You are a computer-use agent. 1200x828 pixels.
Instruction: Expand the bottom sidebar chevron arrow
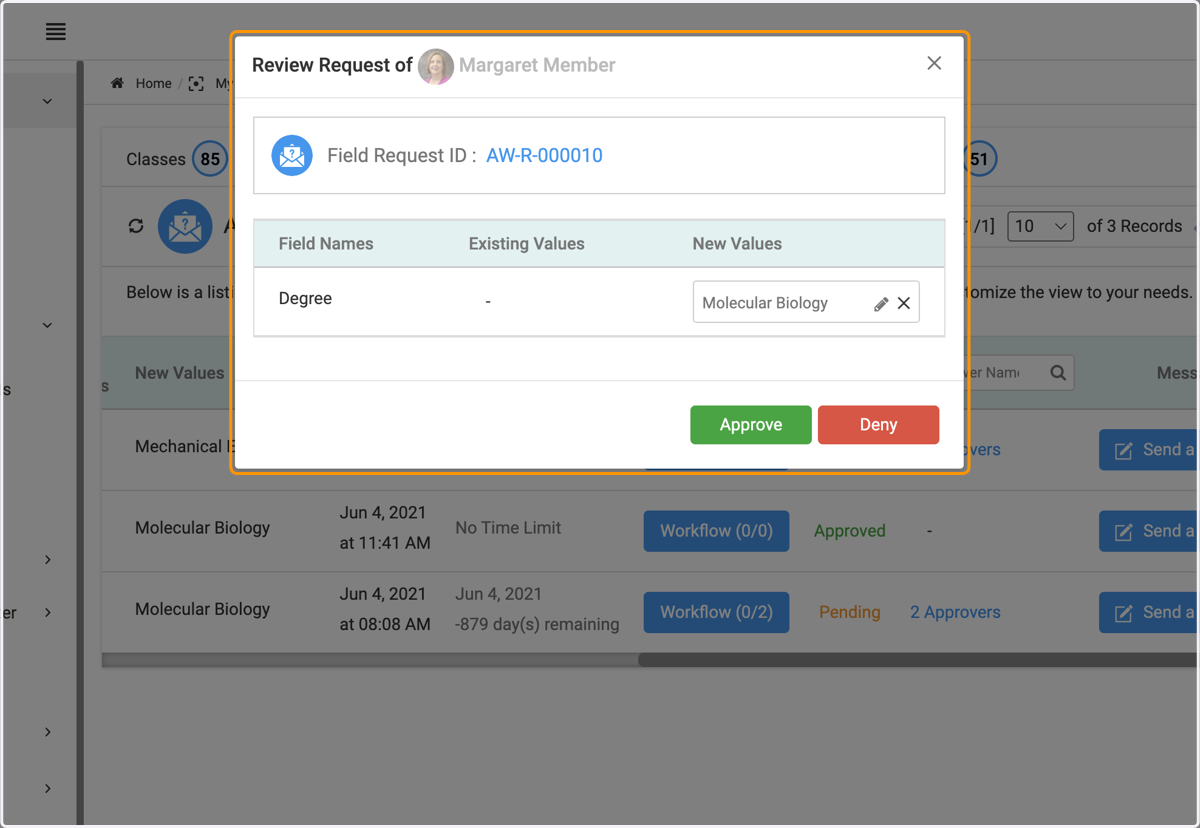click(48, 788)
